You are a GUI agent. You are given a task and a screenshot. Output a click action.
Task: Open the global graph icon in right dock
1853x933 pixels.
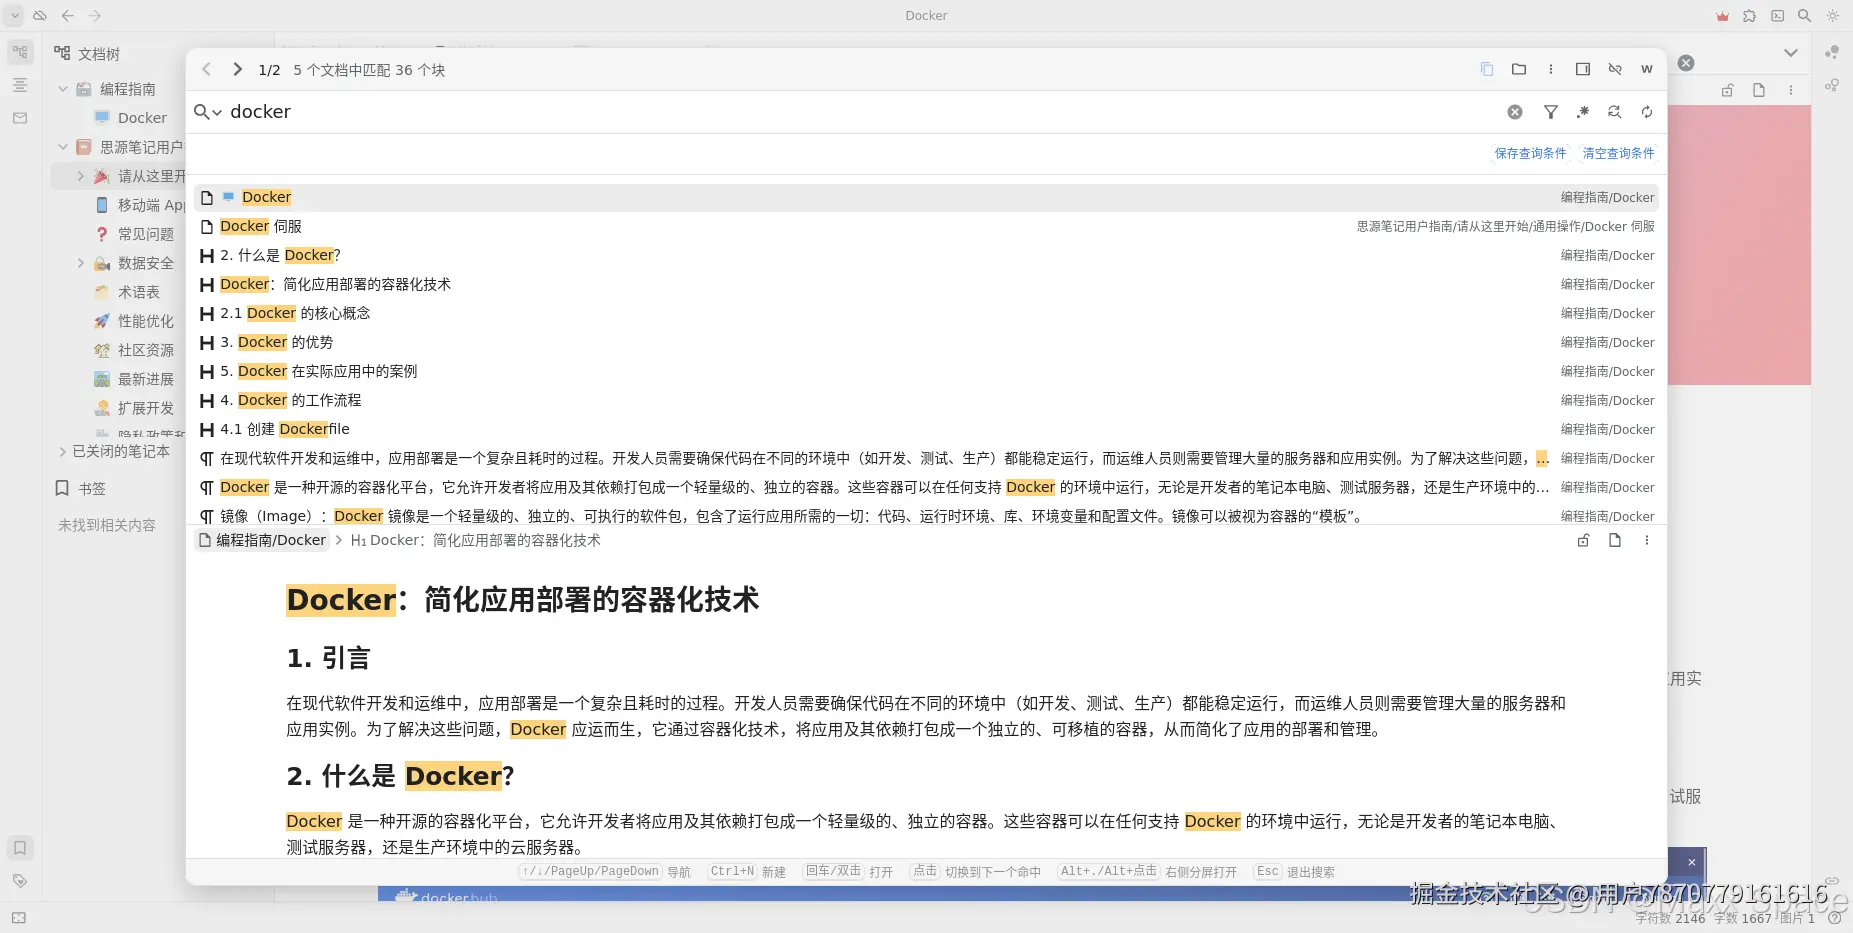tap(1832, 52)
